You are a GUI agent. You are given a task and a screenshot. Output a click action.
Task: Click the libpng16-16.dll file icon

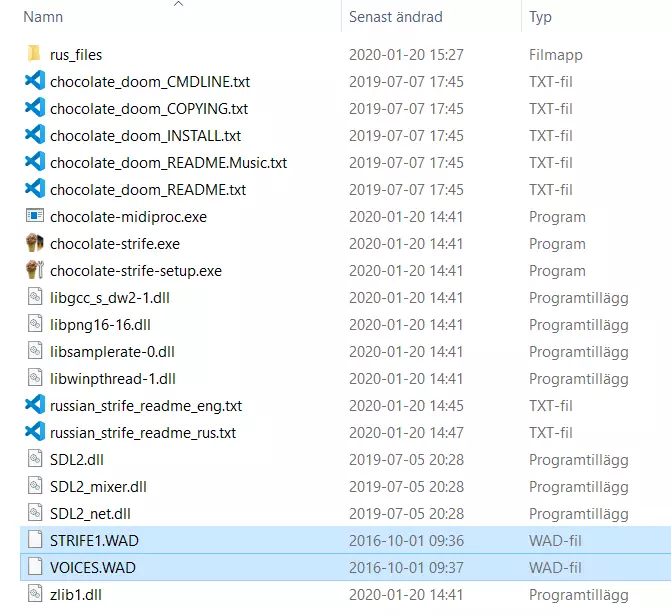coord(35,324)
